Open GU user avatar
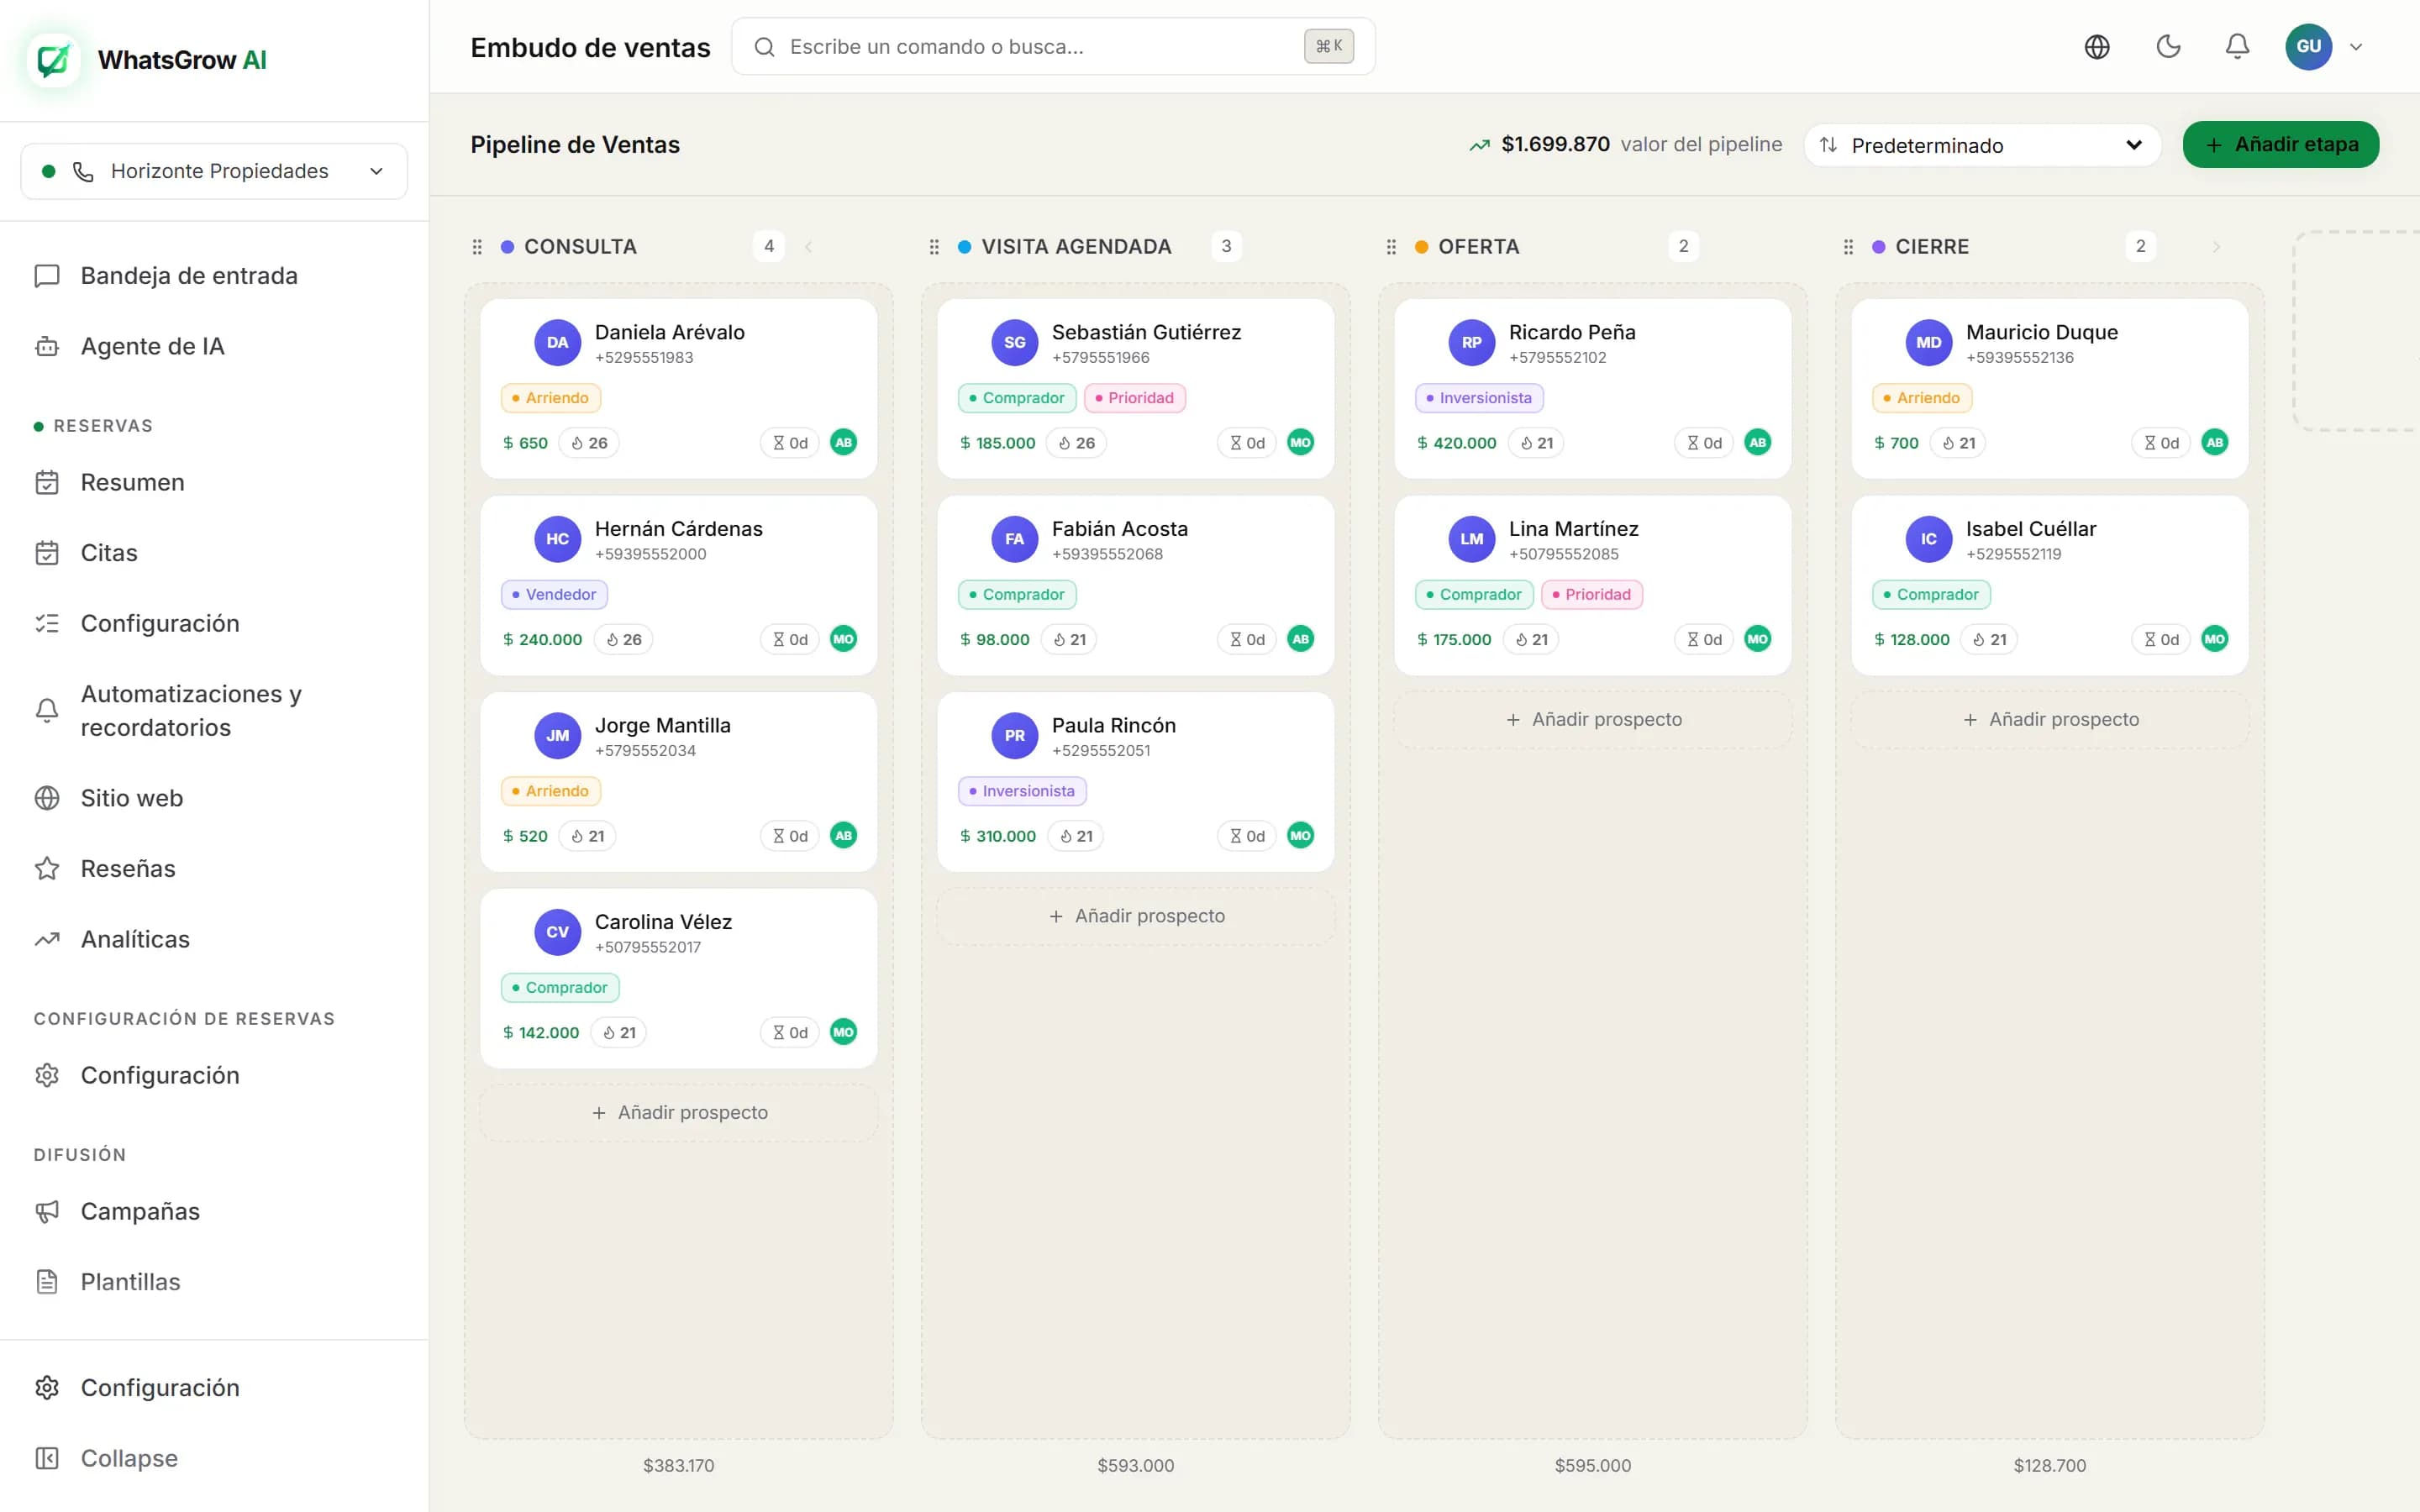This screenshot has height=1512, width=2420. pyautogui.click(x=2308, y=47)
